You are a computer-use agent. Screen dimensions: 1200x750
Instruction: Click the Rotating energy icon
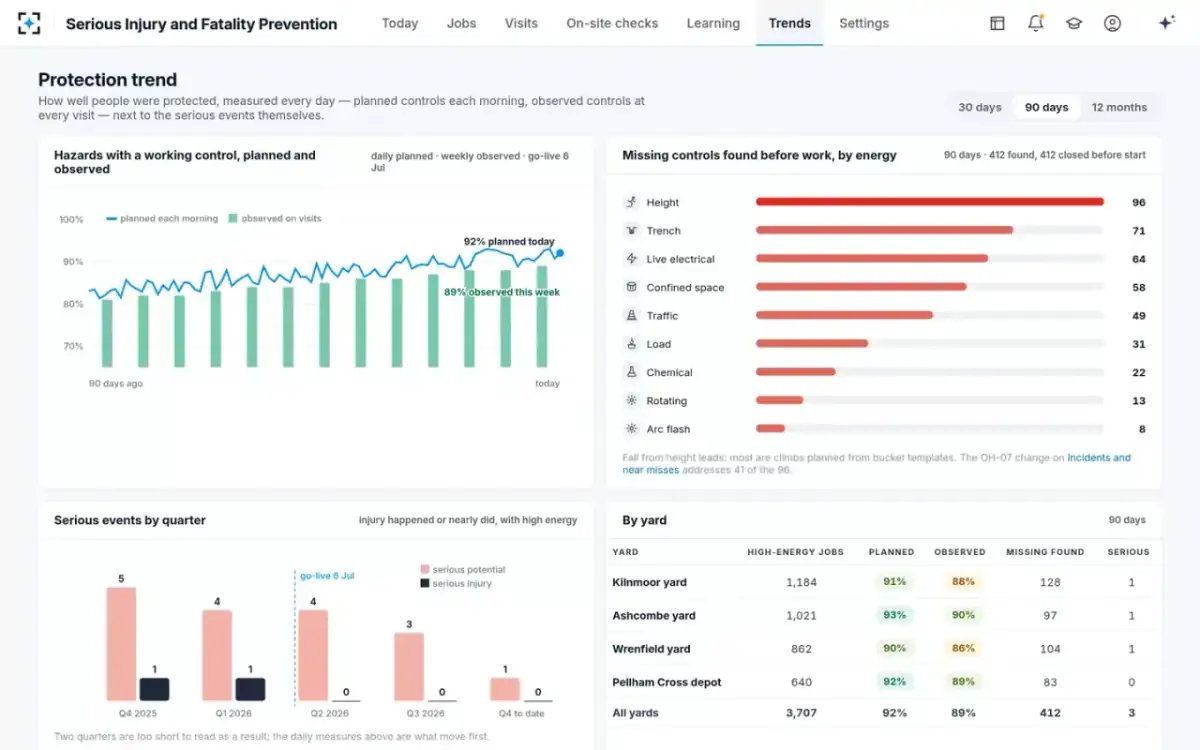631,400
